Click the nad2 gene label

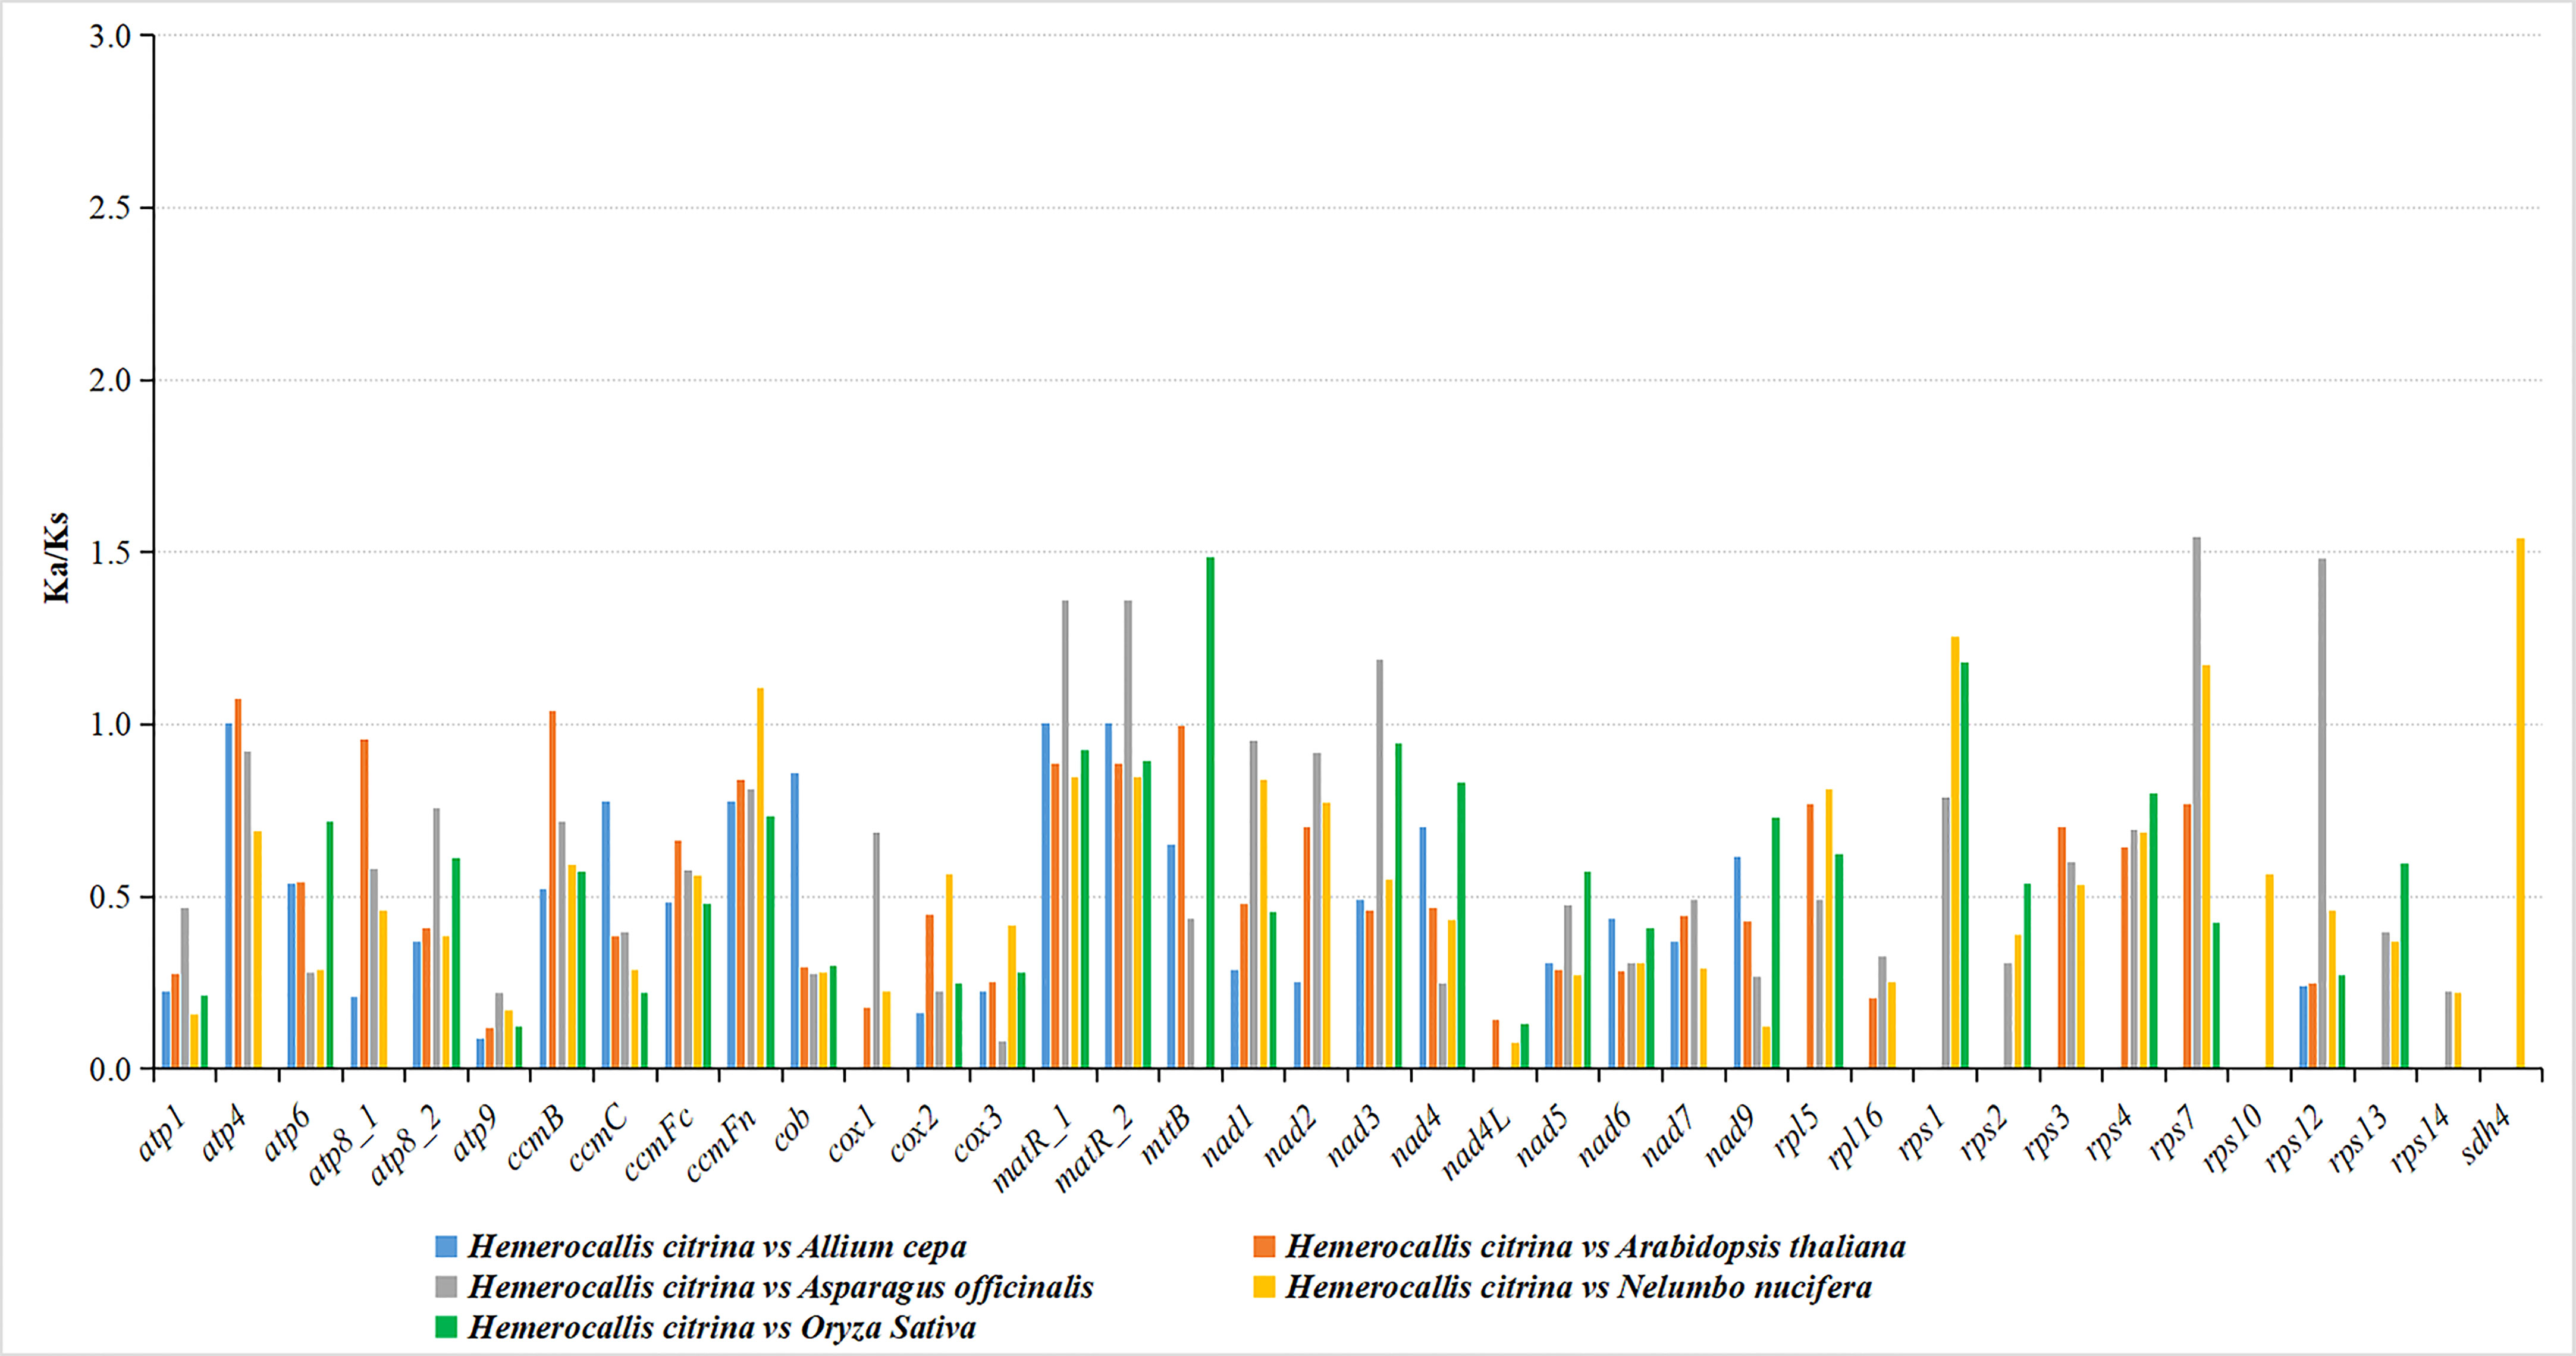pos(1291,1137)
